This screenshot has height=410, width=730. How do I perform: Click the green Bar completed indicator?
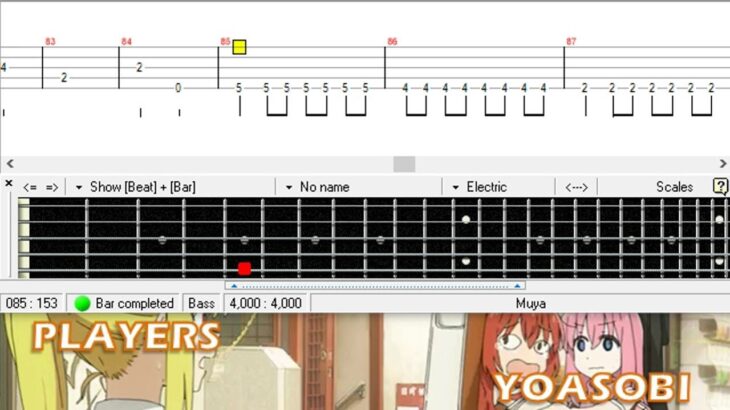[x=82, y=303]
